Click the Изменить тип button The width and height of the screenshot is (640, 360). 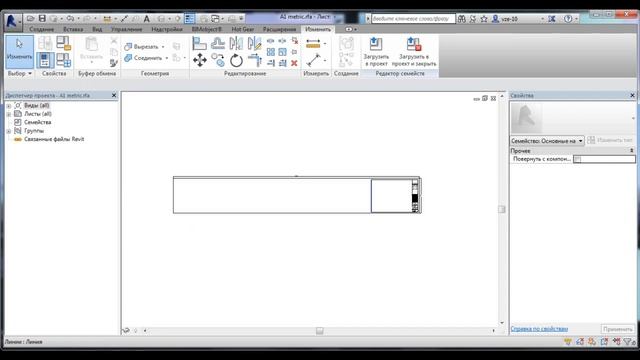pos(610,140)
